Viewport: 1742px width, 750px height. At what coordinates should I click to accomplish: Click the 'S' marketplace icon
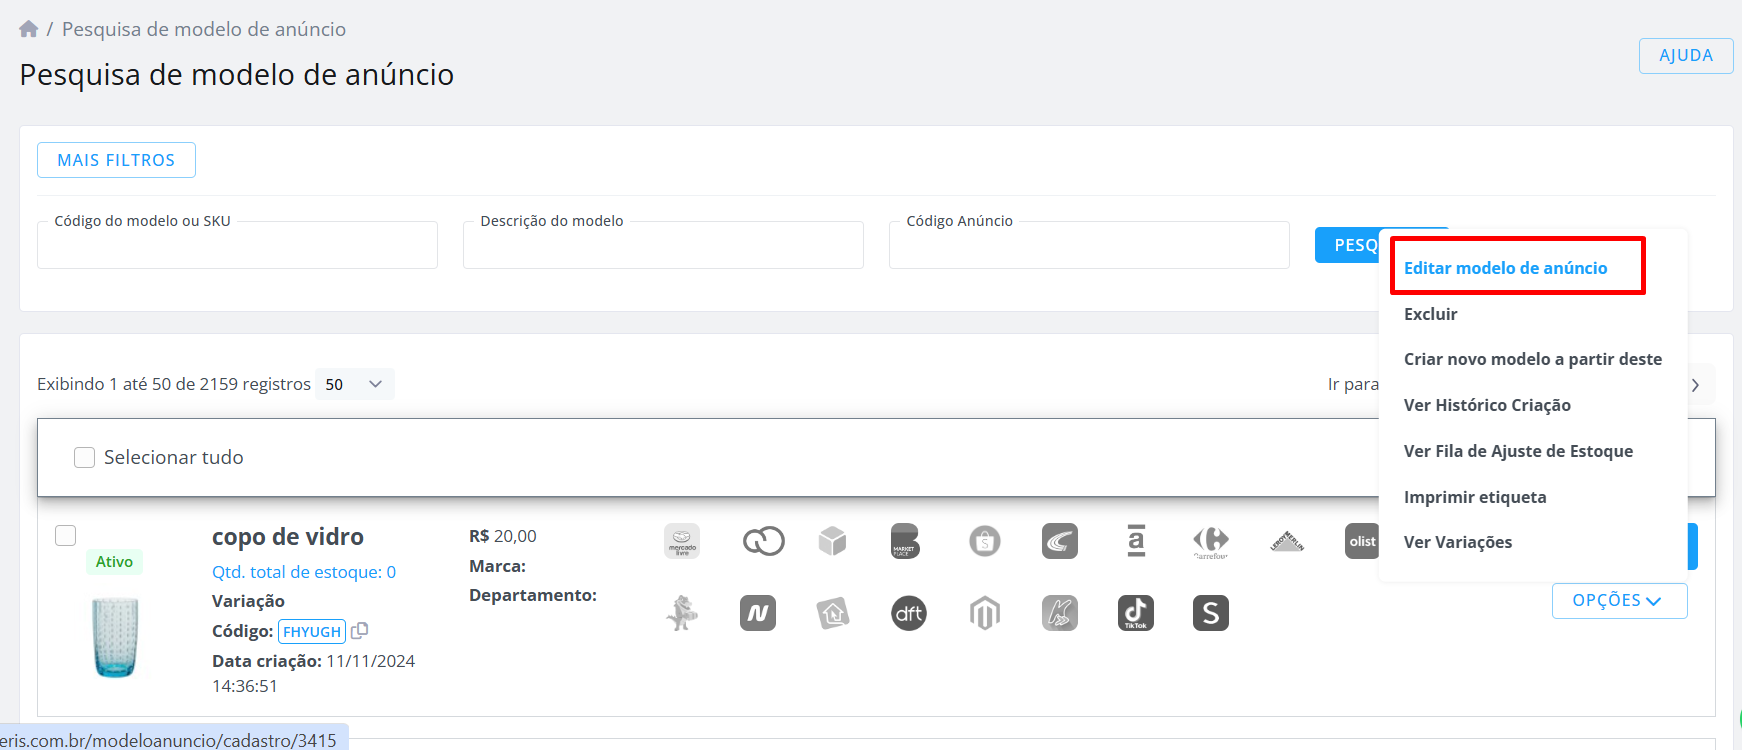pyautogui.click(x=1211, y=613)
